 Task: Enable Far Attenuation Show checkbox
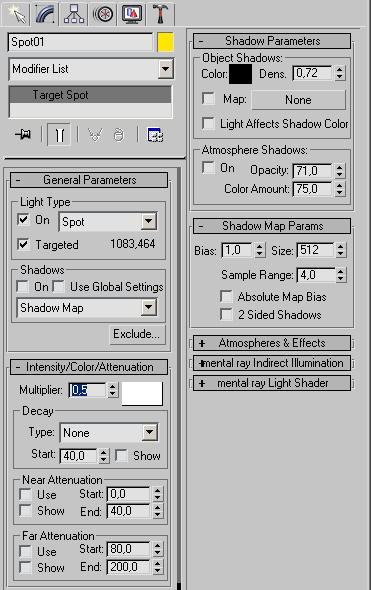[x=25, y=567]
